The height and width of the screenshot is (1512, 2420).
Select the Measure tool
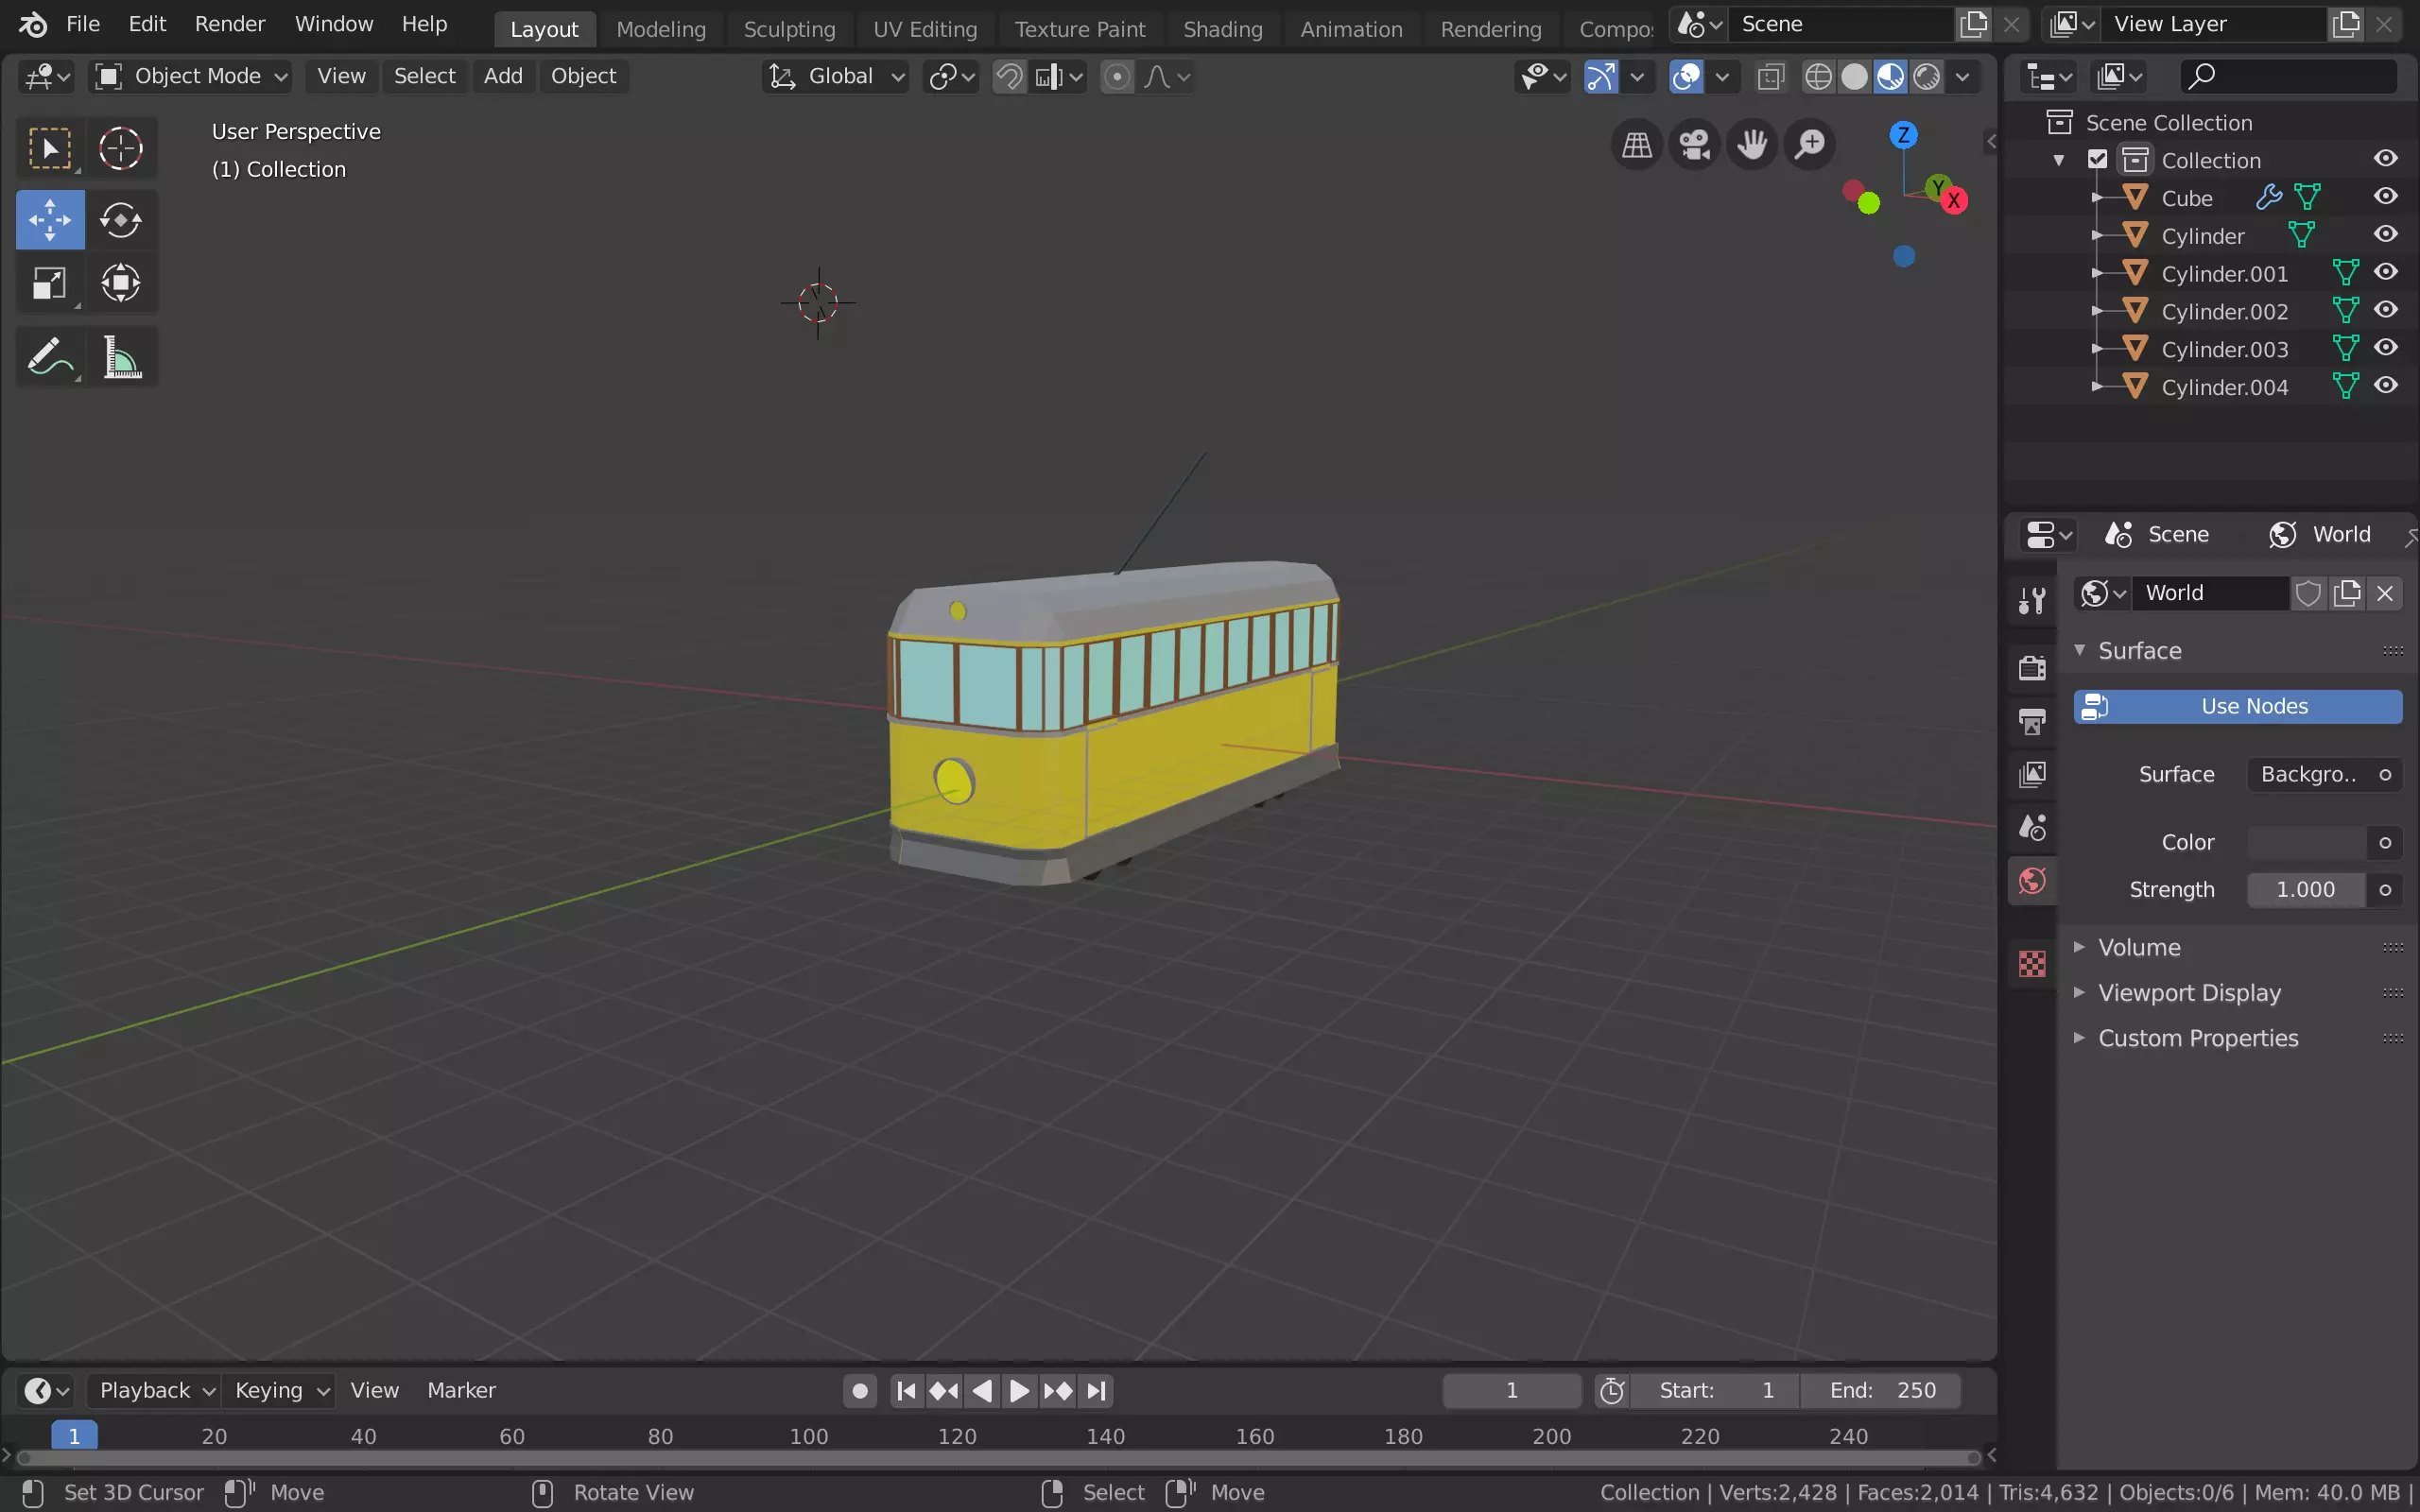click(121, 357)
